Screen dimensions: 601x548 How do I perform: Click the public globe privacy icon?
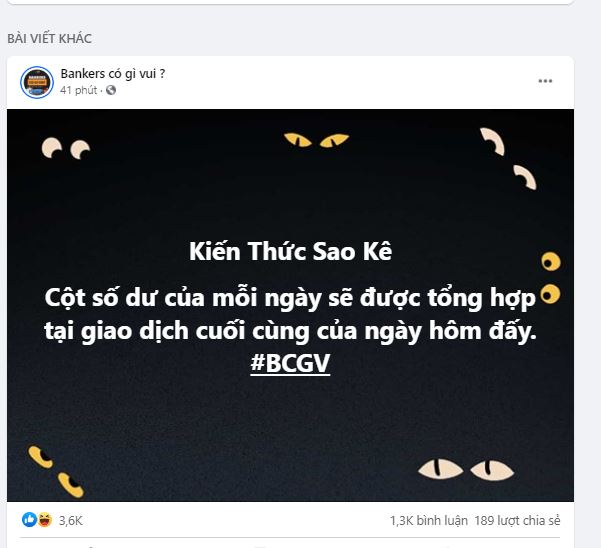[111, 90]
